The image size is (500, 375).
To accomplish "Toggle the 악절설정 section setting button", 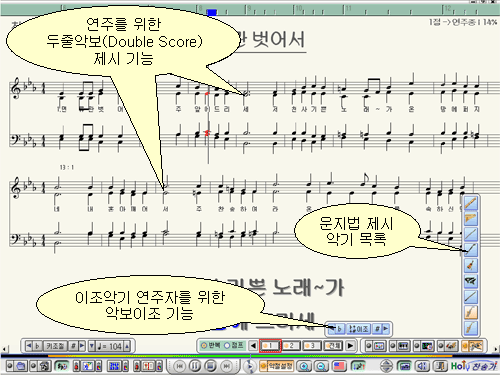I will (x=277, y=366).
